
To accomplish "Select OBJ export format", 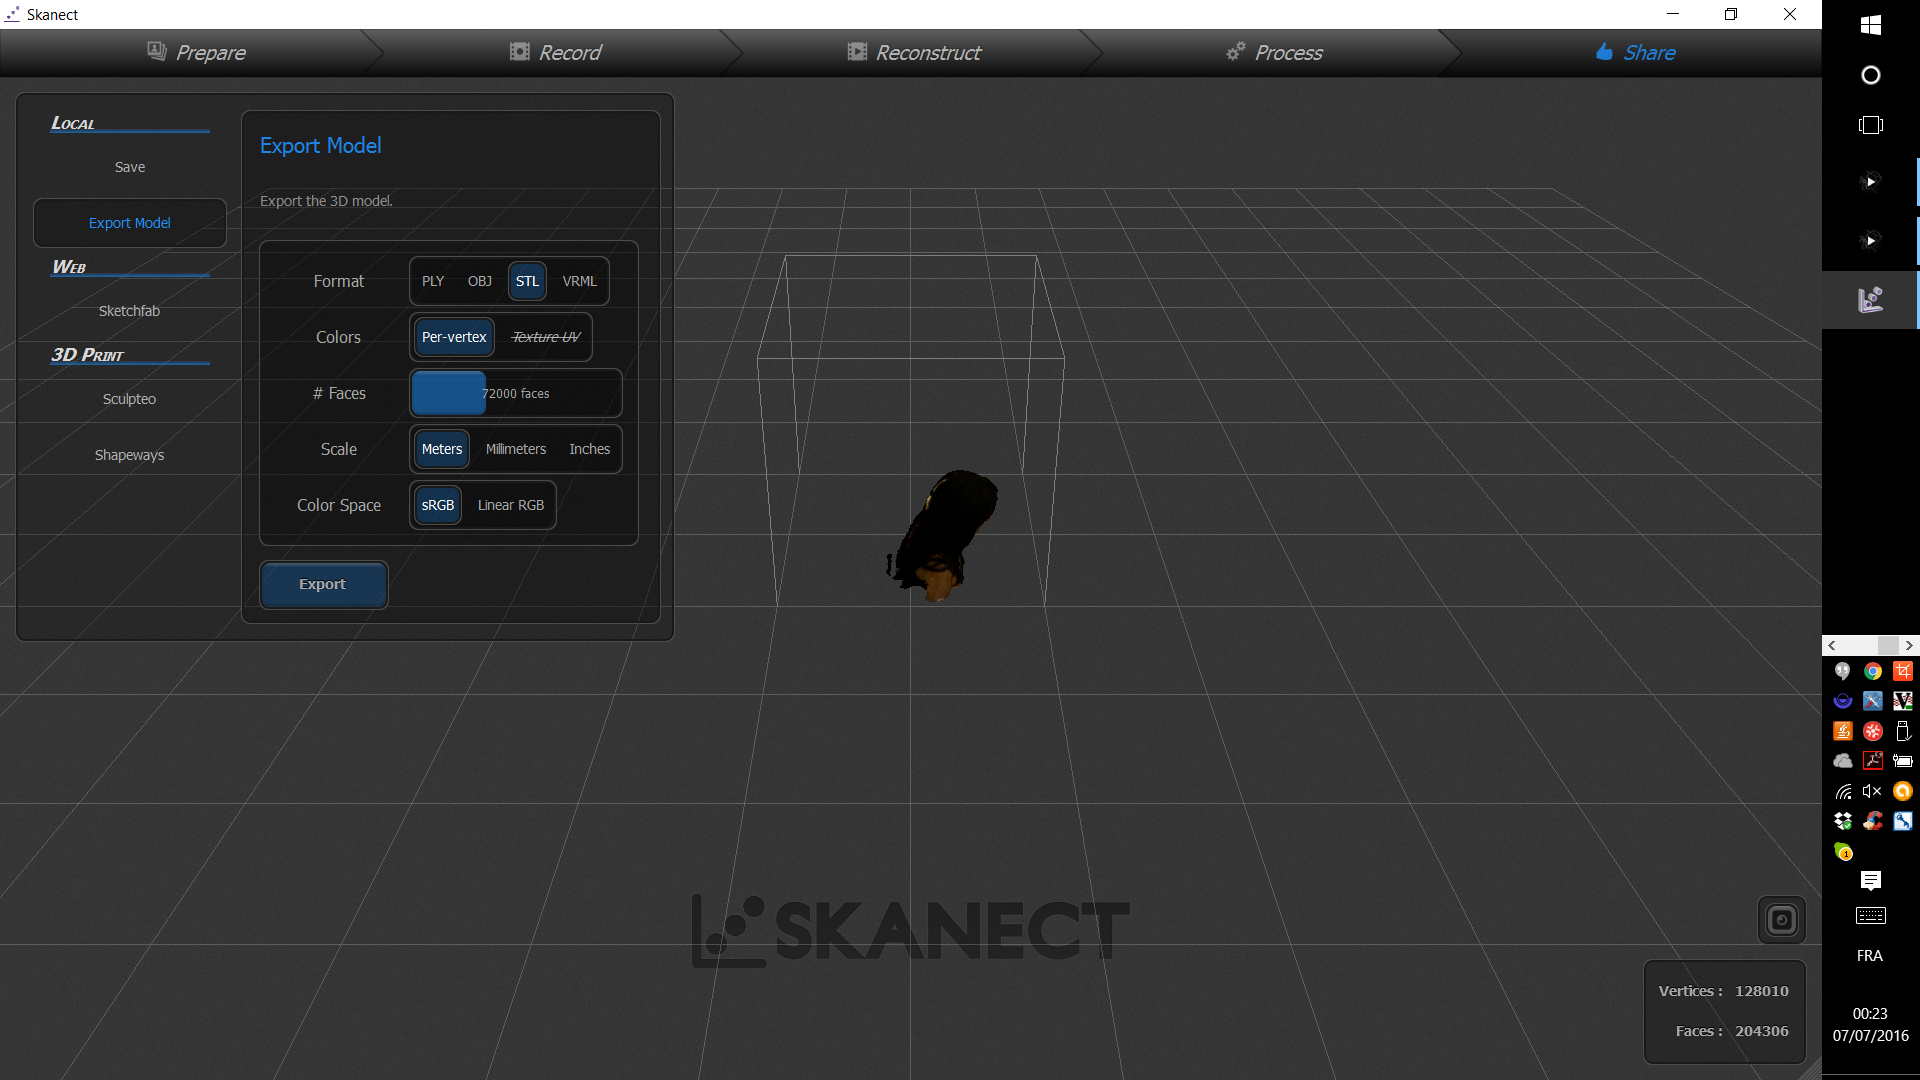I will click(479, 281).
